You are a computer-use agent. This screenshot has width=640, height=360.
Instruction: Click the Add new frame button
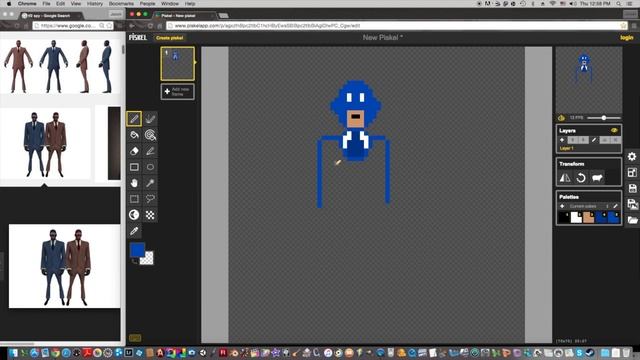click(x=178, y=91)
